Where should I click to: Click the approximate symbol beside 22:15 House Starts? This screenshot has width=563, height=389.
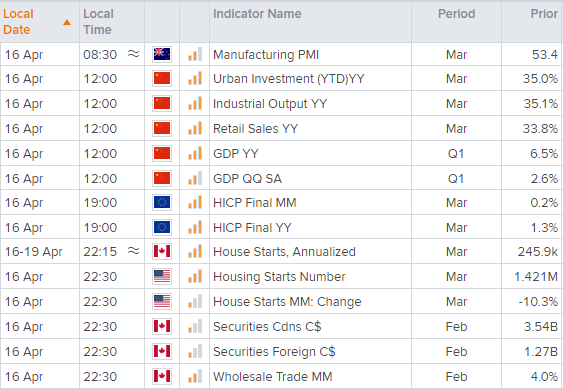pyautogui.click(x=134, y=251)
